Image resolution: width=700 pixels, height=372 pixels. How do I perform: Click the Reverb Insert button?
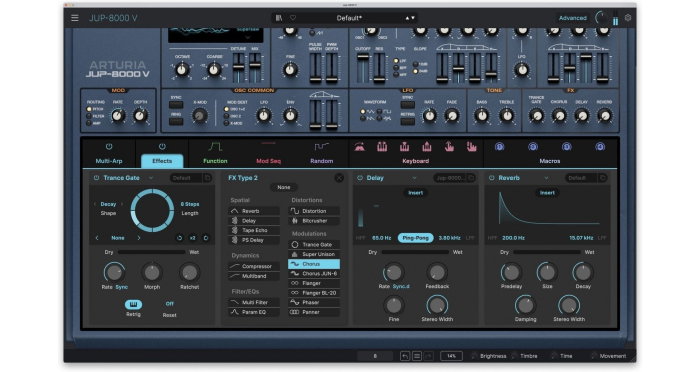pyautogui.click(x=547, y=193)
